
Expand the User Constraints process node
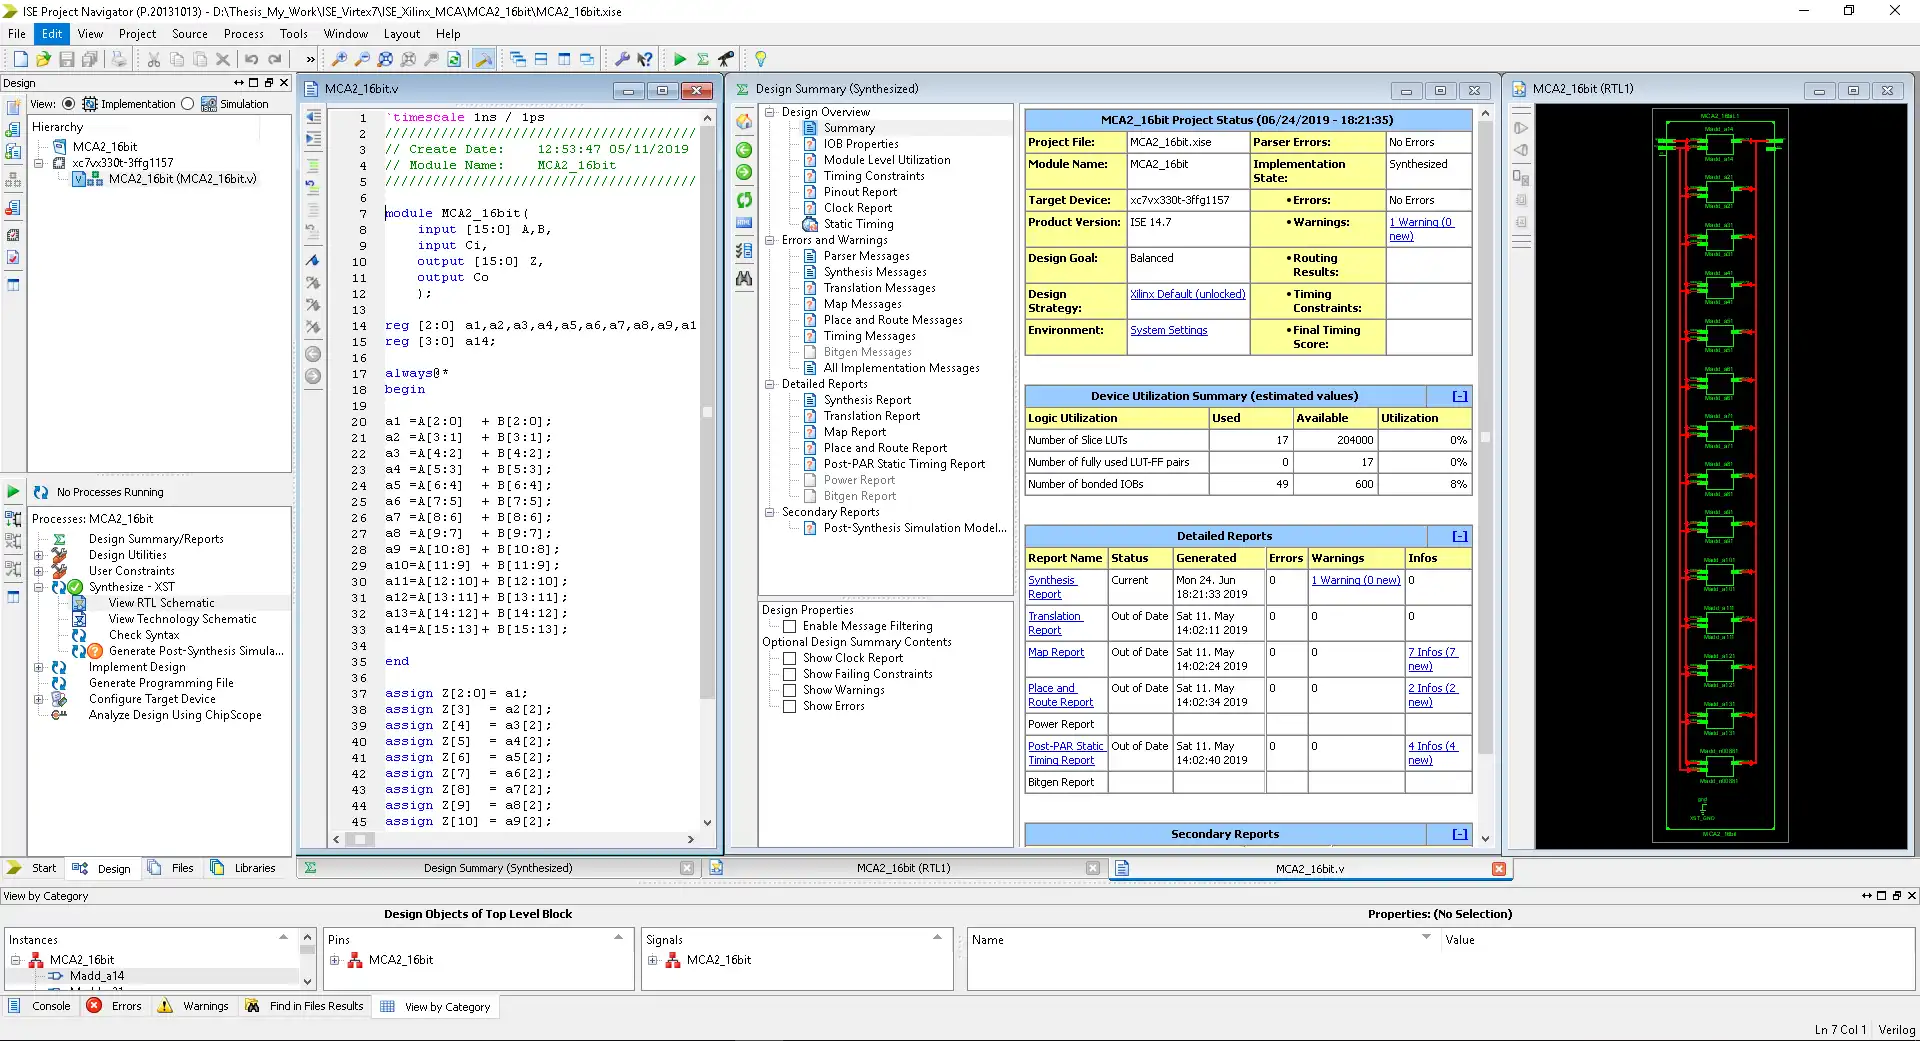(x=39, y=571)
